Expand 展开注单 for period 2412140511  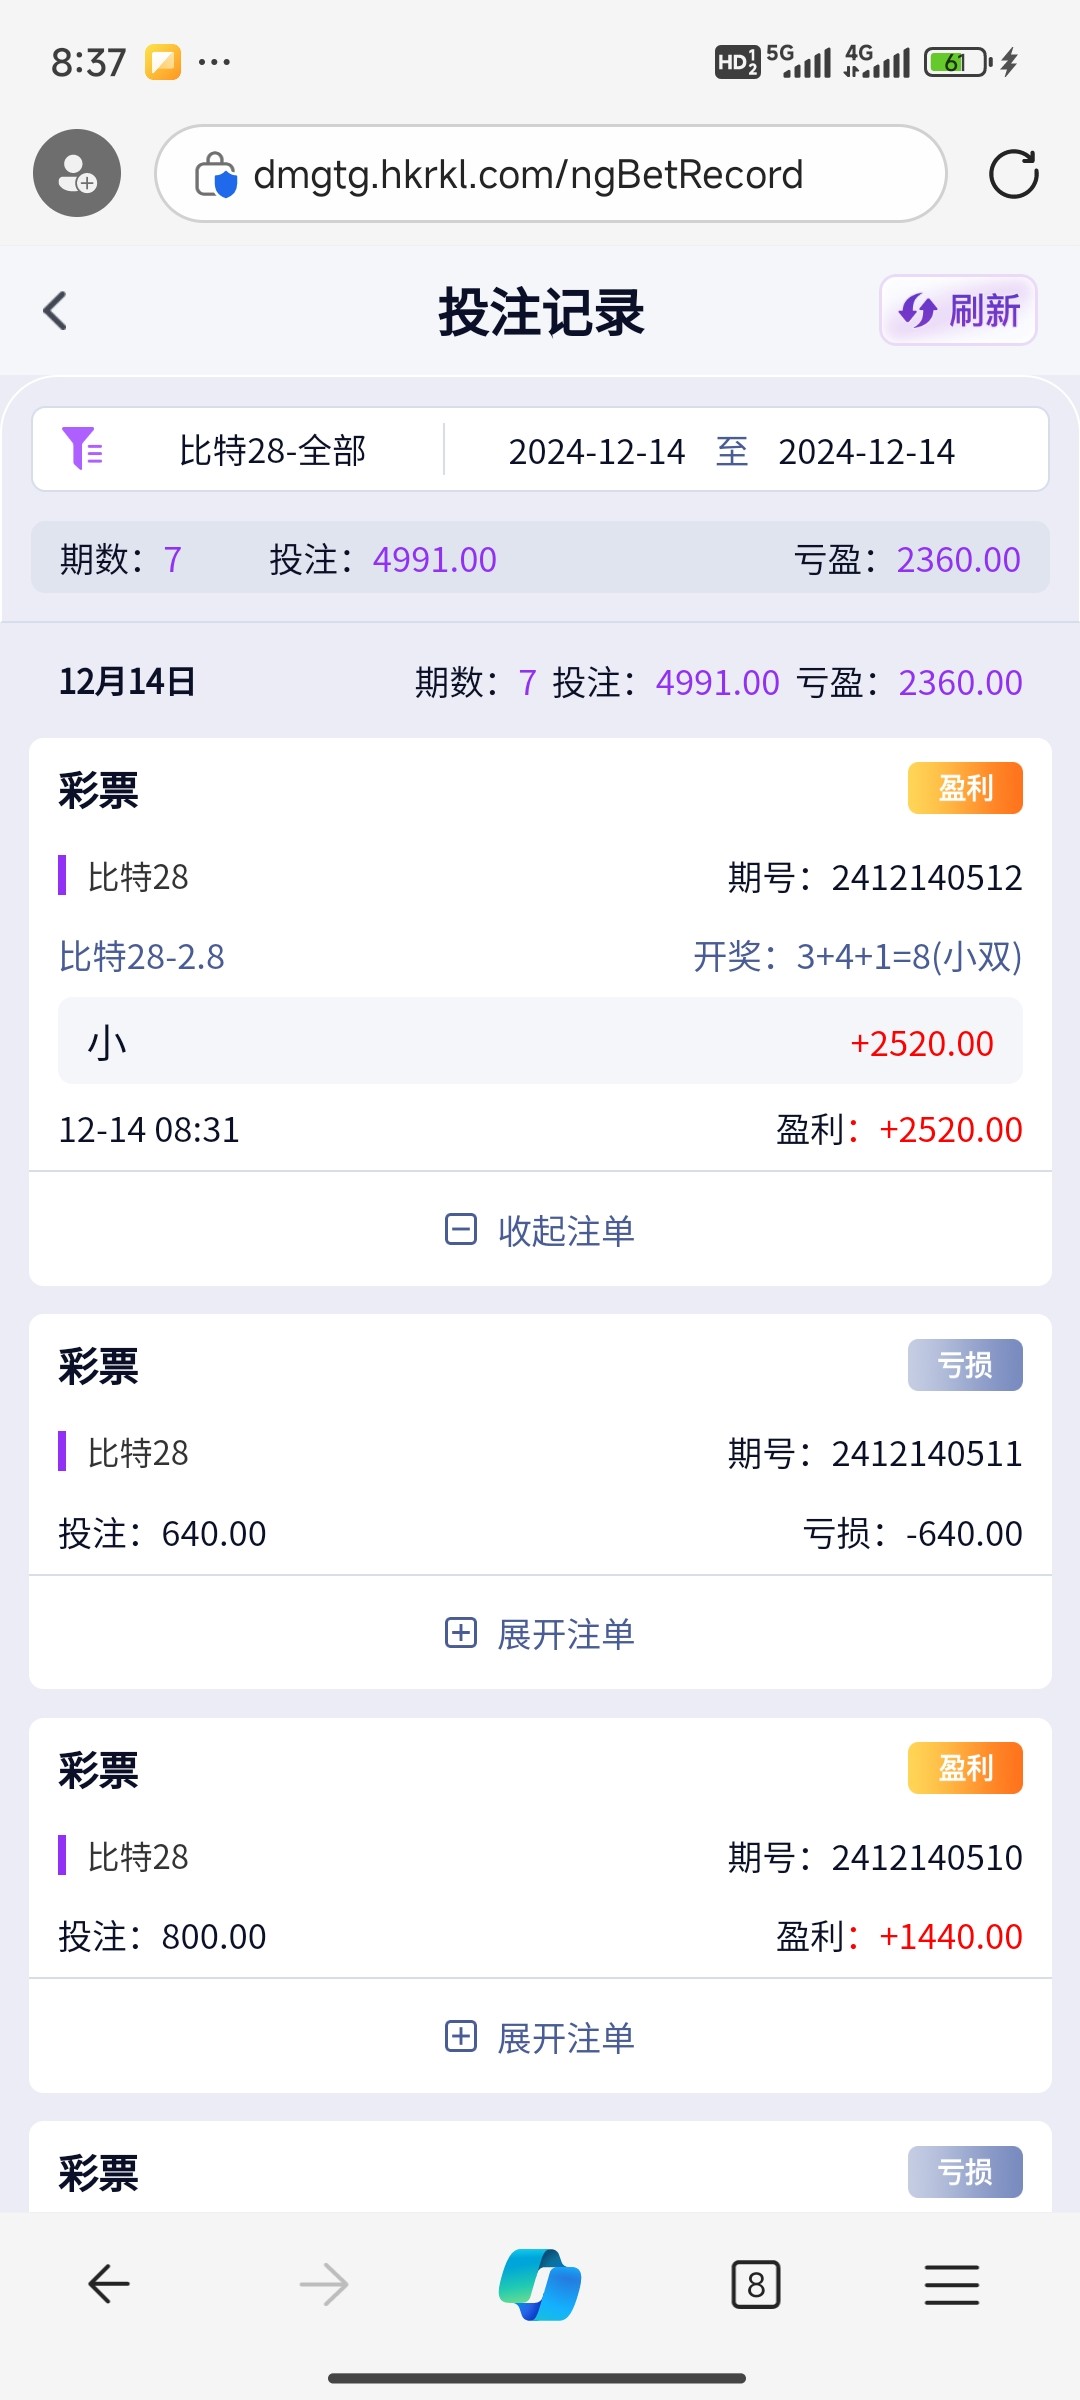(x=540, y=1634)
